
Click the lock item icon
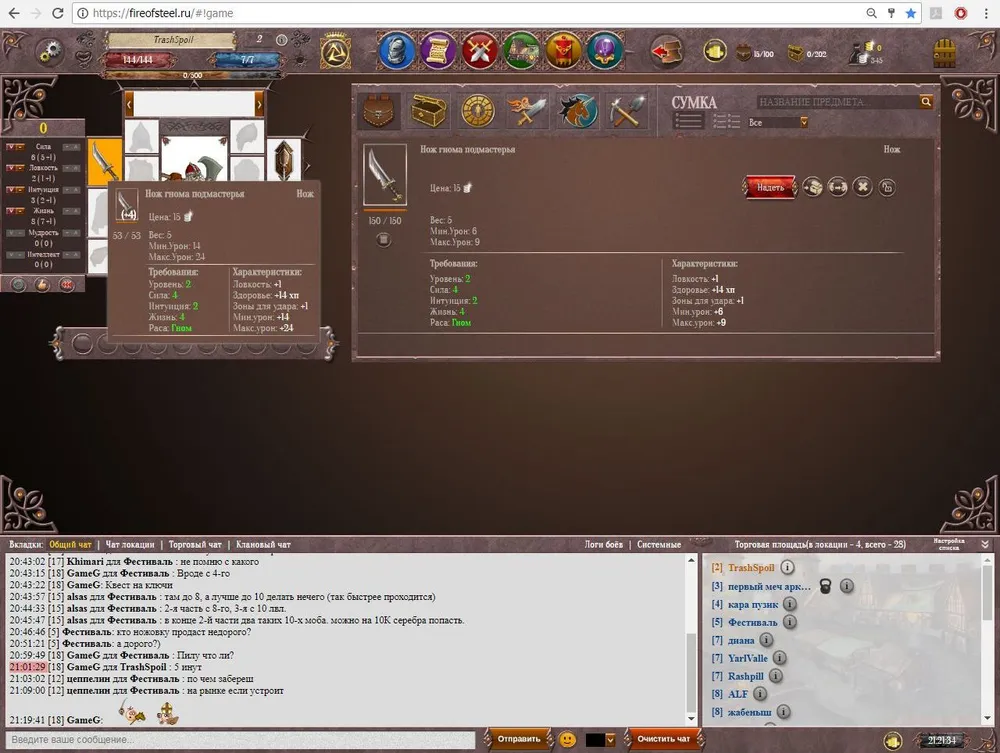pyautogui.click(x=886, y=187)
